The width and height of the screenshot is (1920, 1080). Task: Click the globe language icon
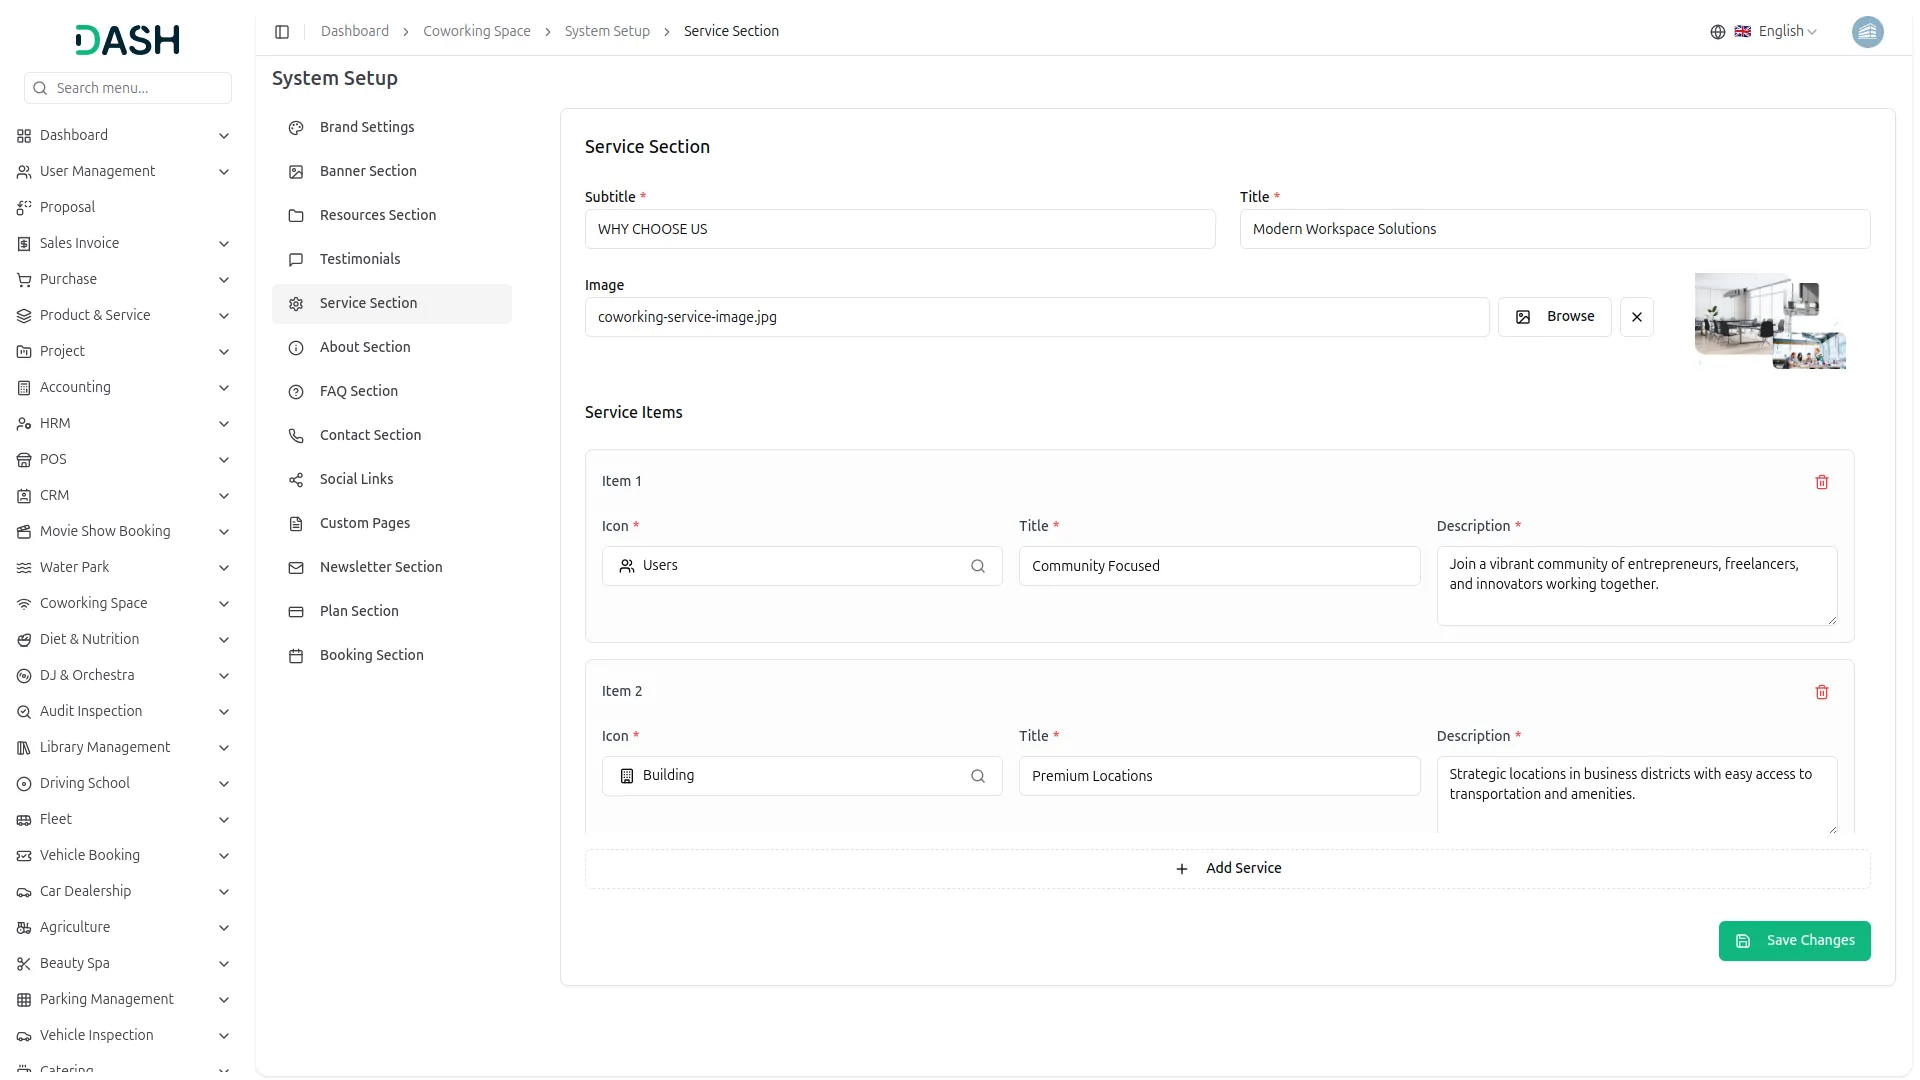1717,32
